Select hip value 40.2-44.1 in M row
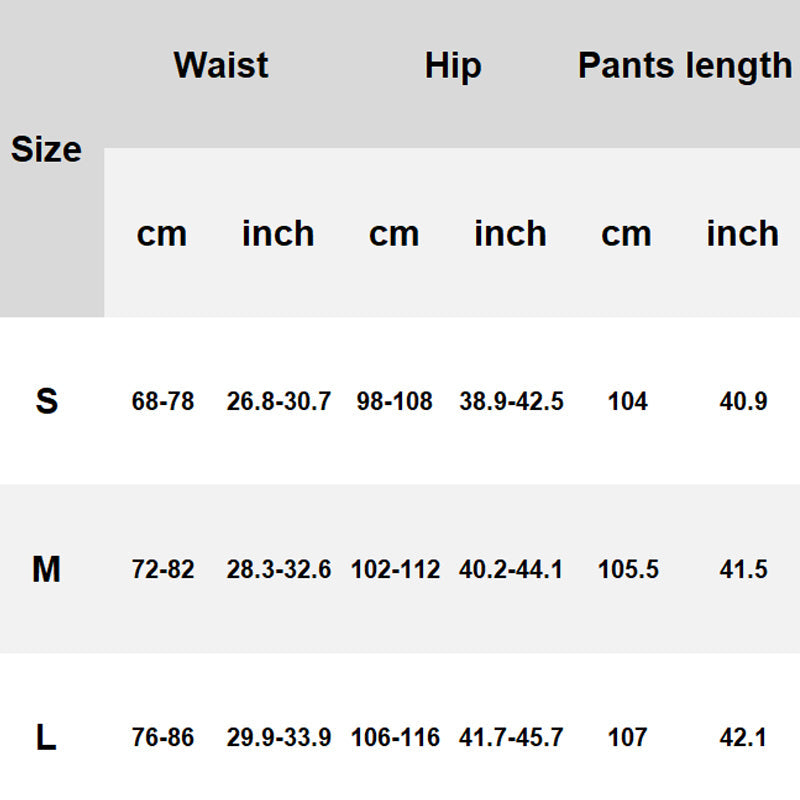 point(511,570)
